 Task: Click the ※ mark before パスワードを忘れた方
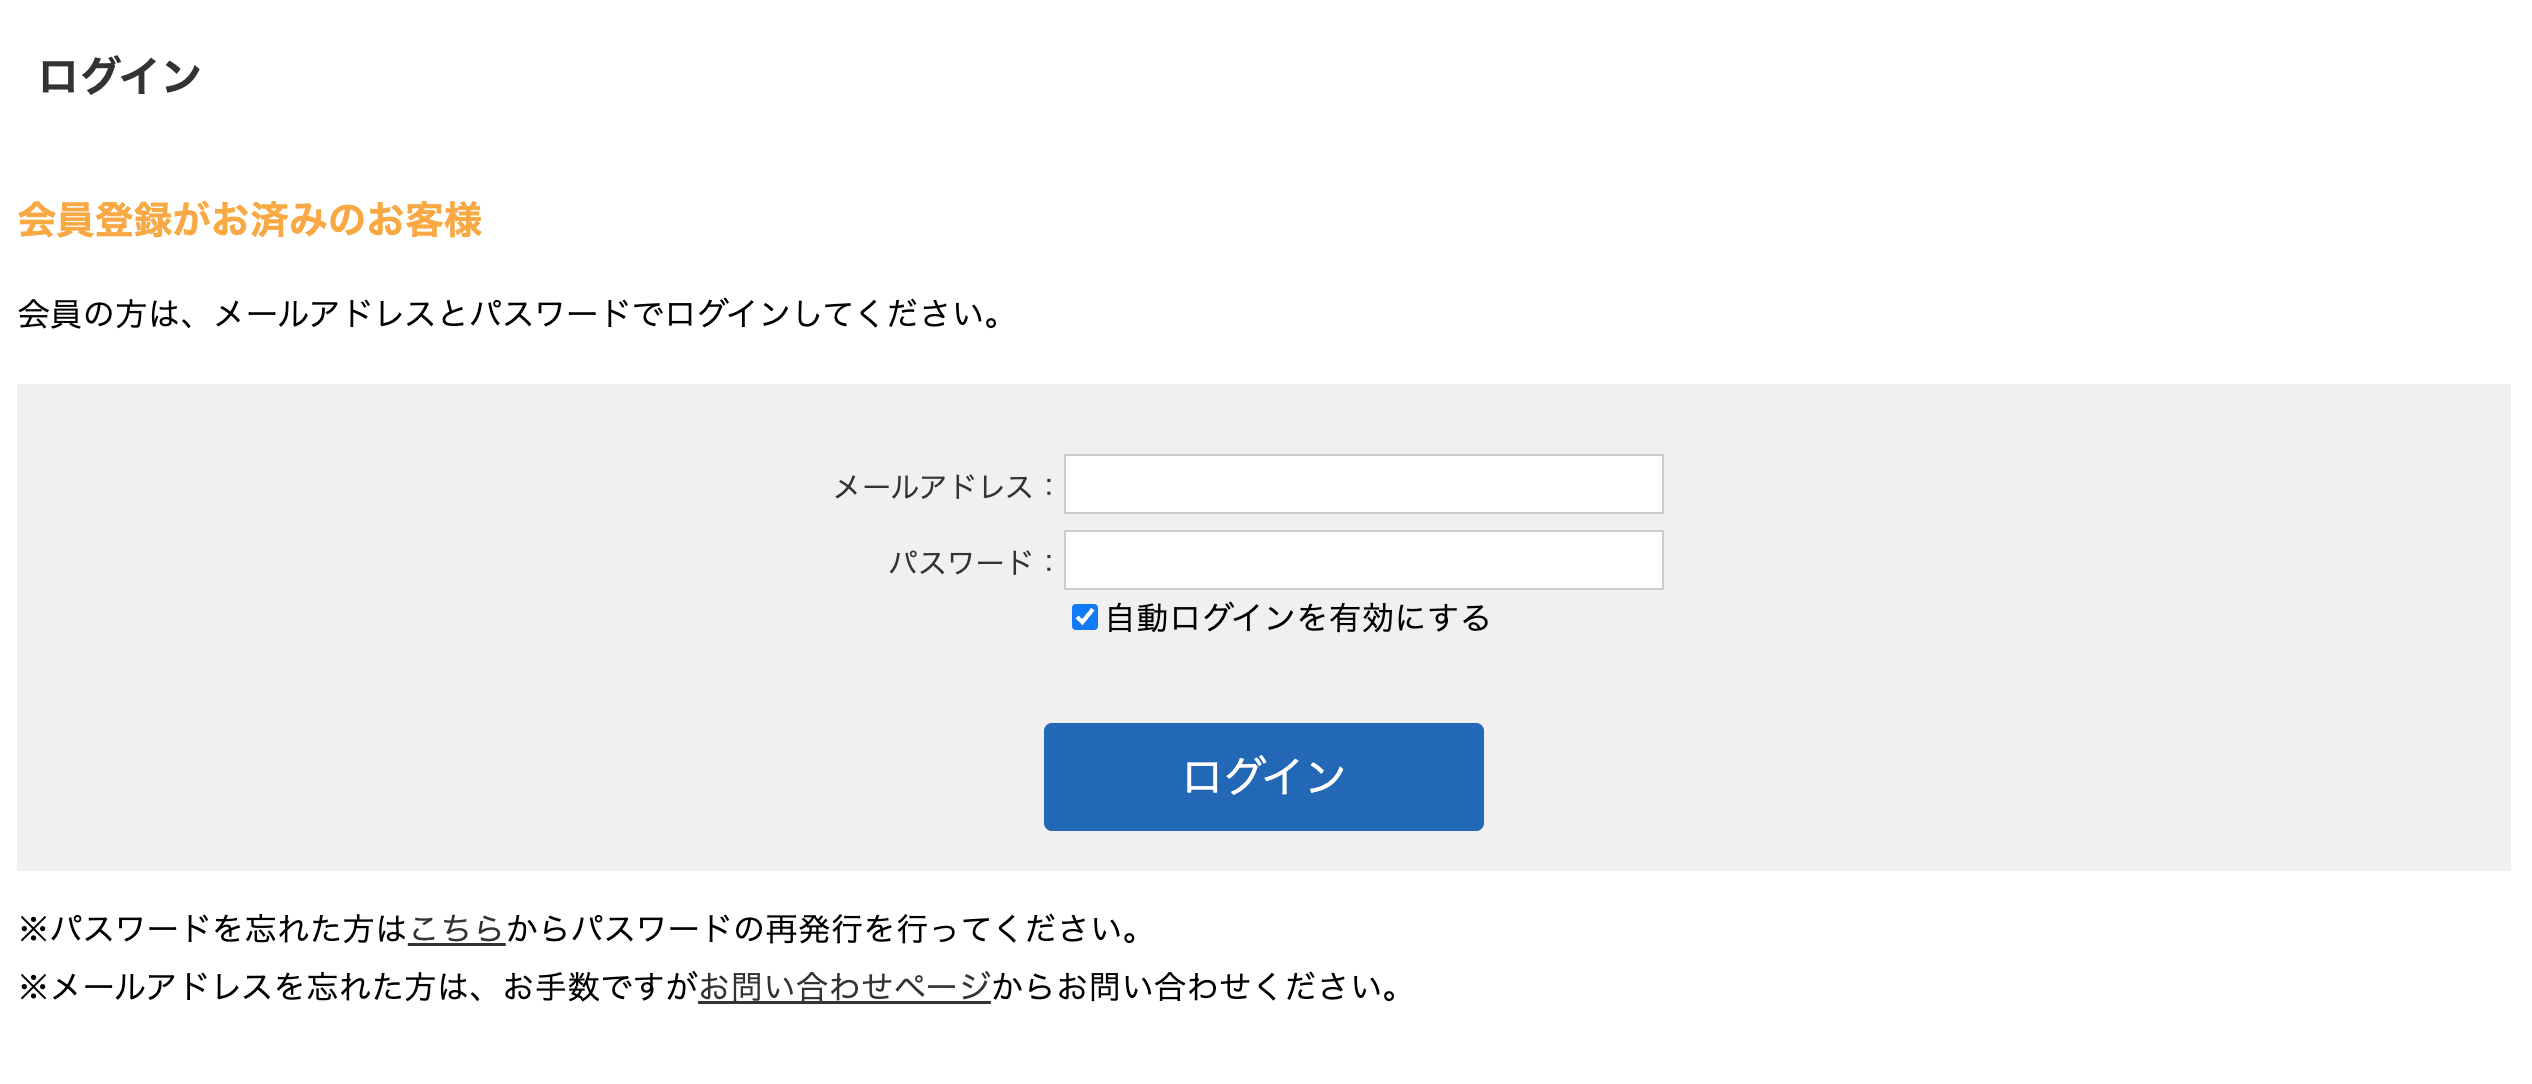click(x=33, y=929)
